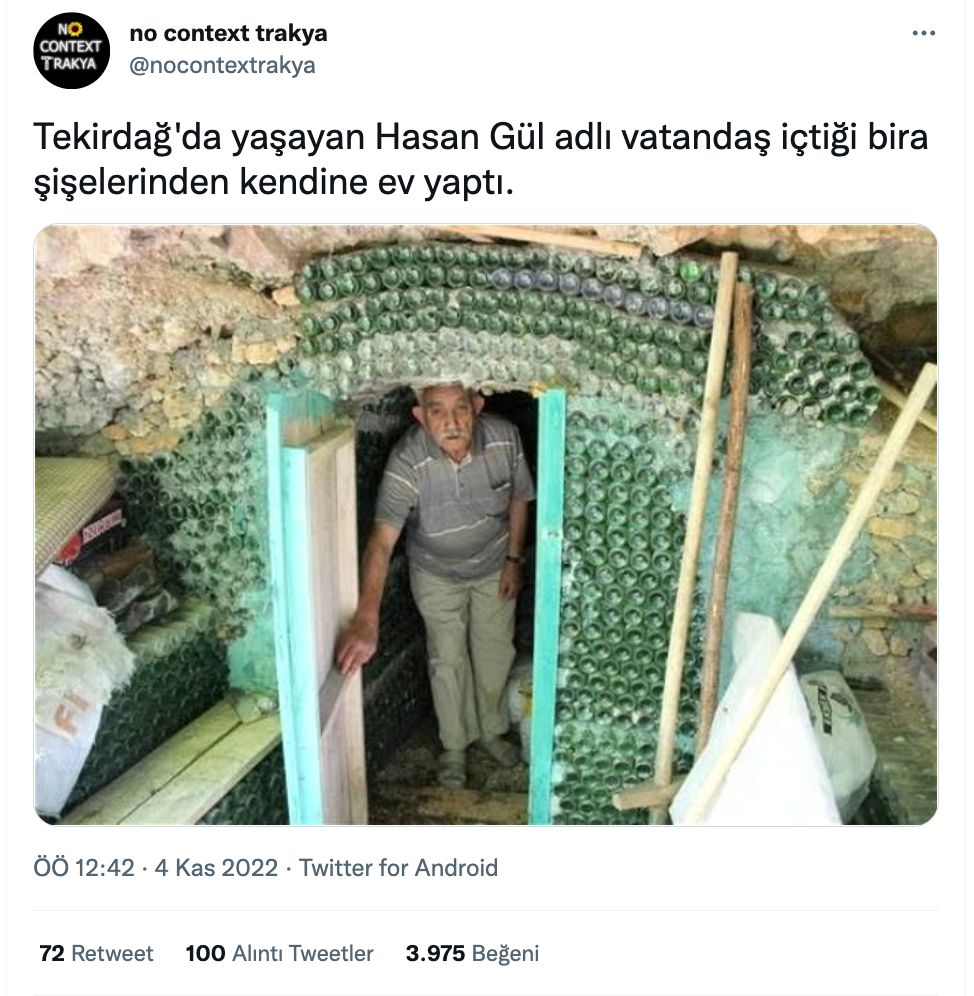Click the number 72 beside Retweet
974x996 pixels.
(x=52, y=953)
